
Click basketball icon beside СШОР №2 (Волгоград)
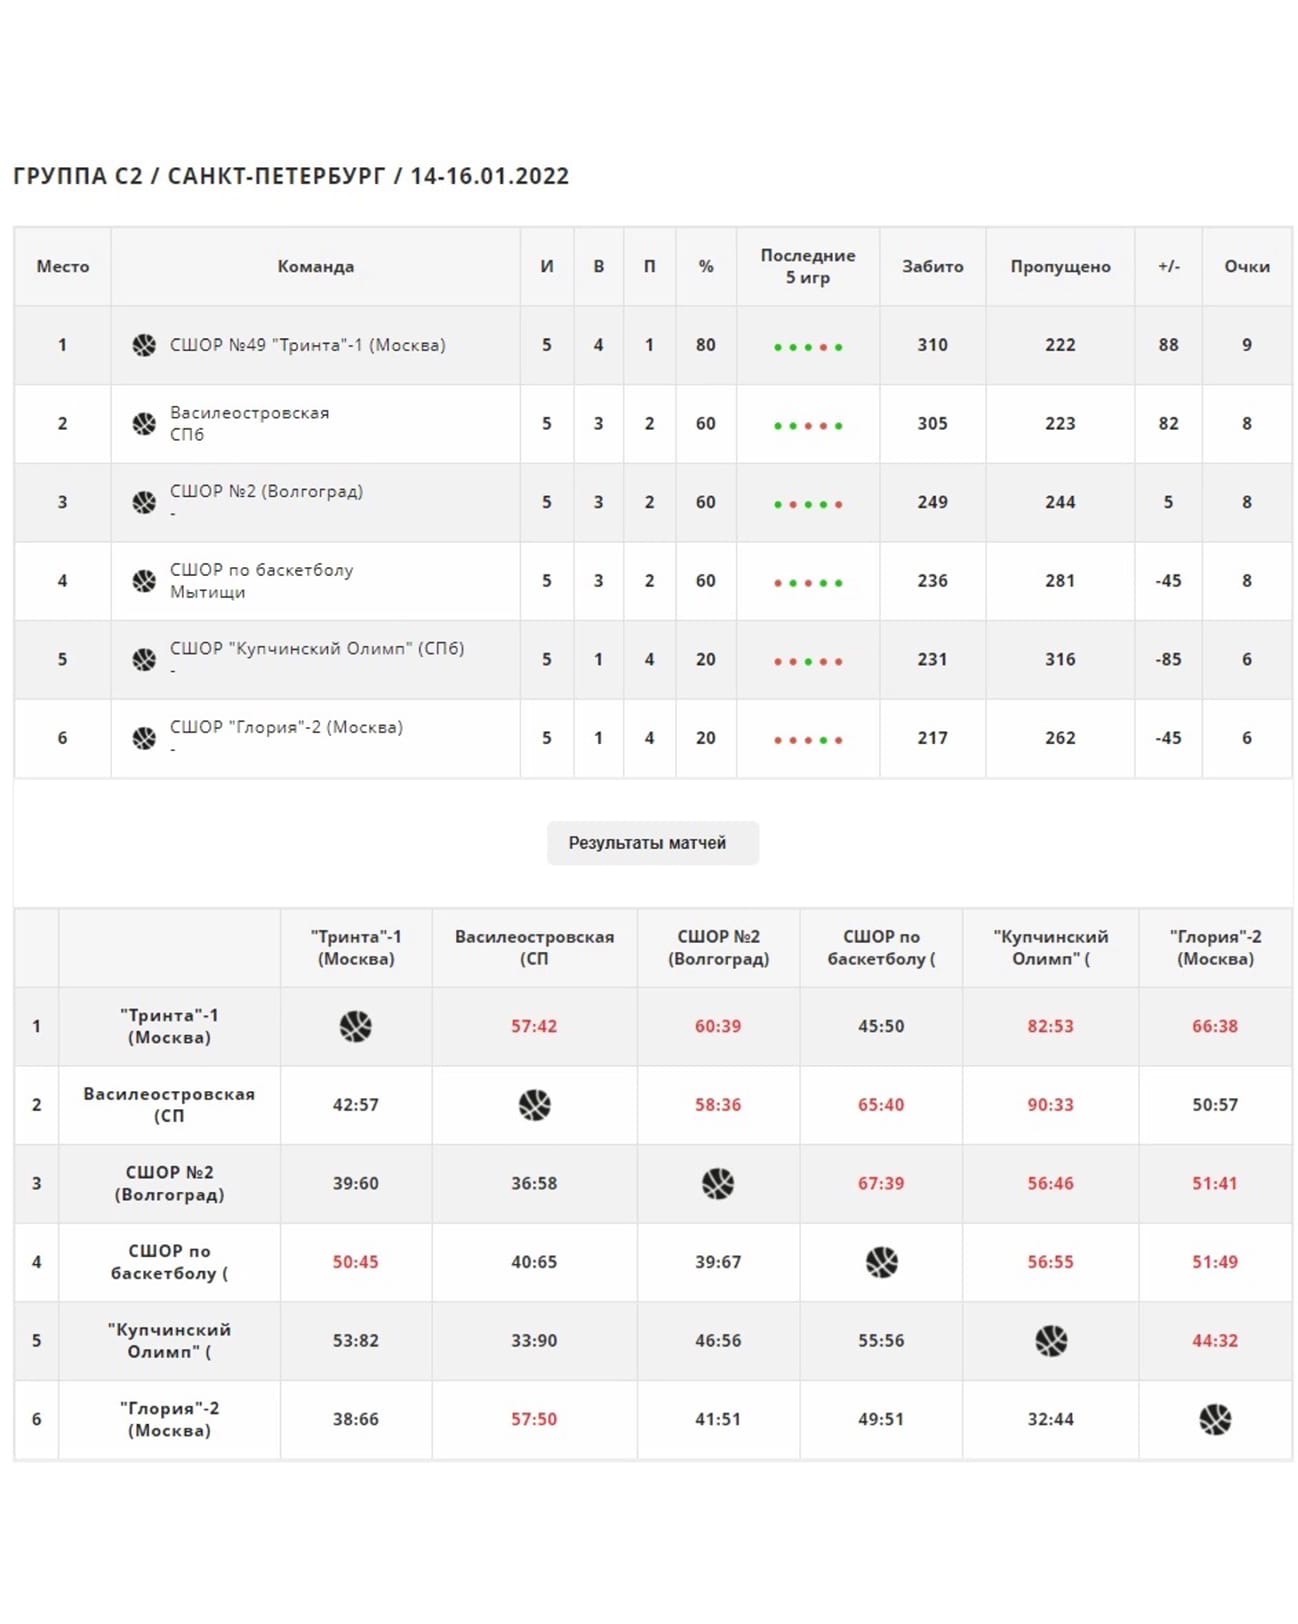click(144, 502)
